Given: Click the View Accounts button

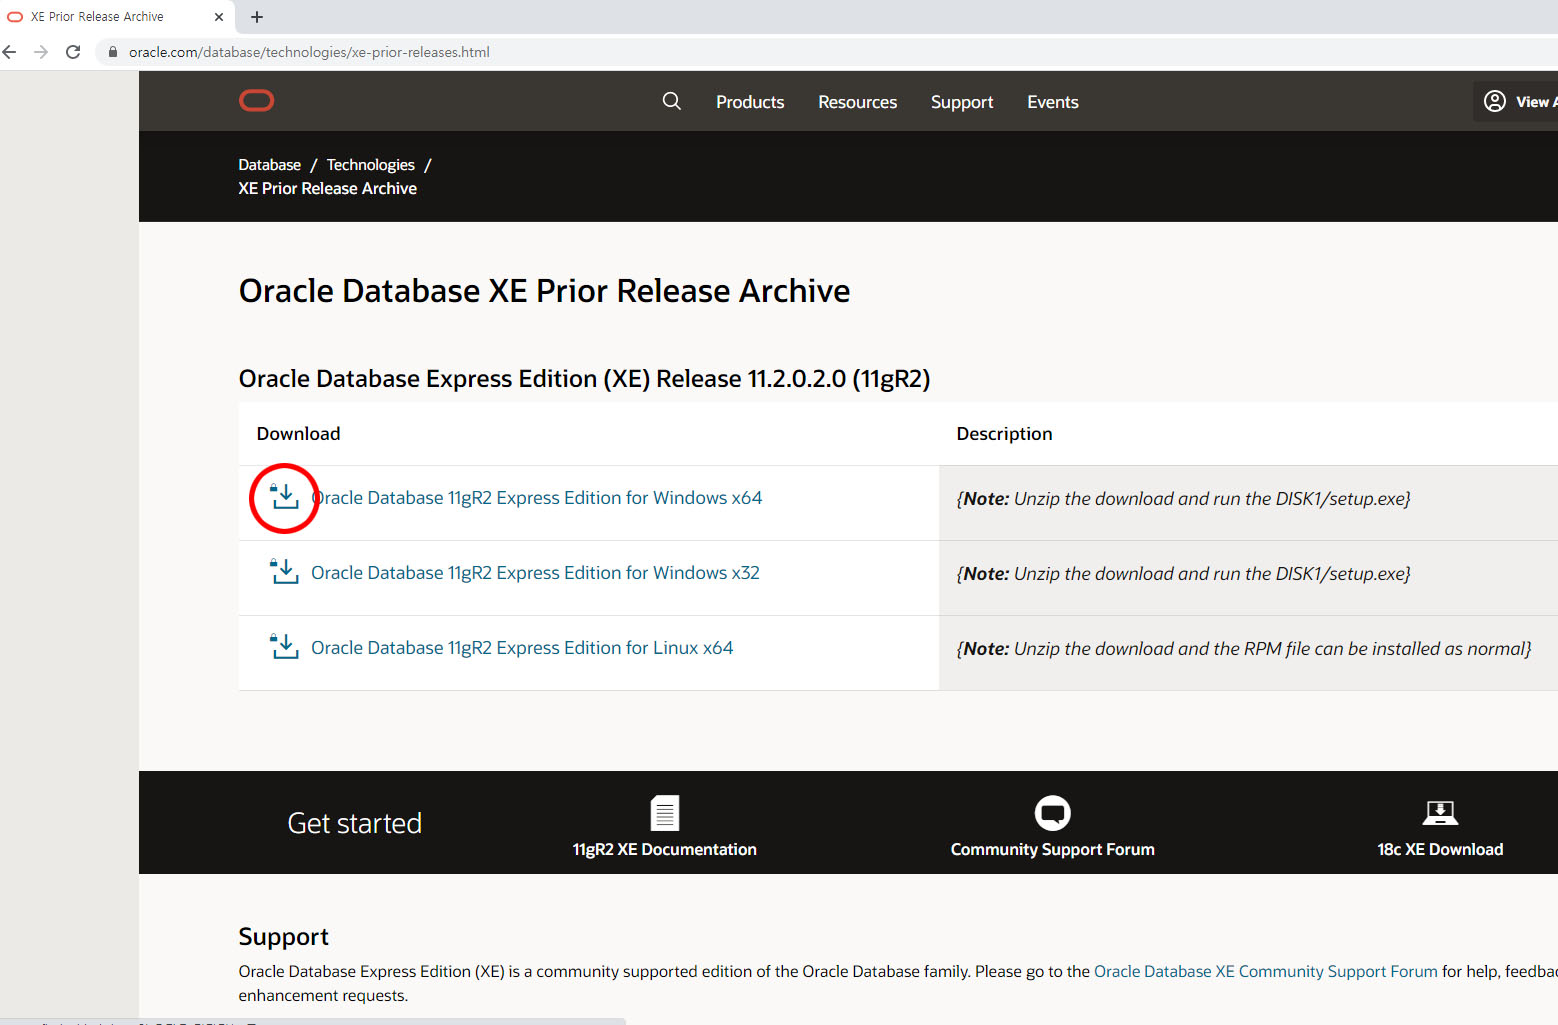Looking at the screenshot, I should click(1516, 101).
